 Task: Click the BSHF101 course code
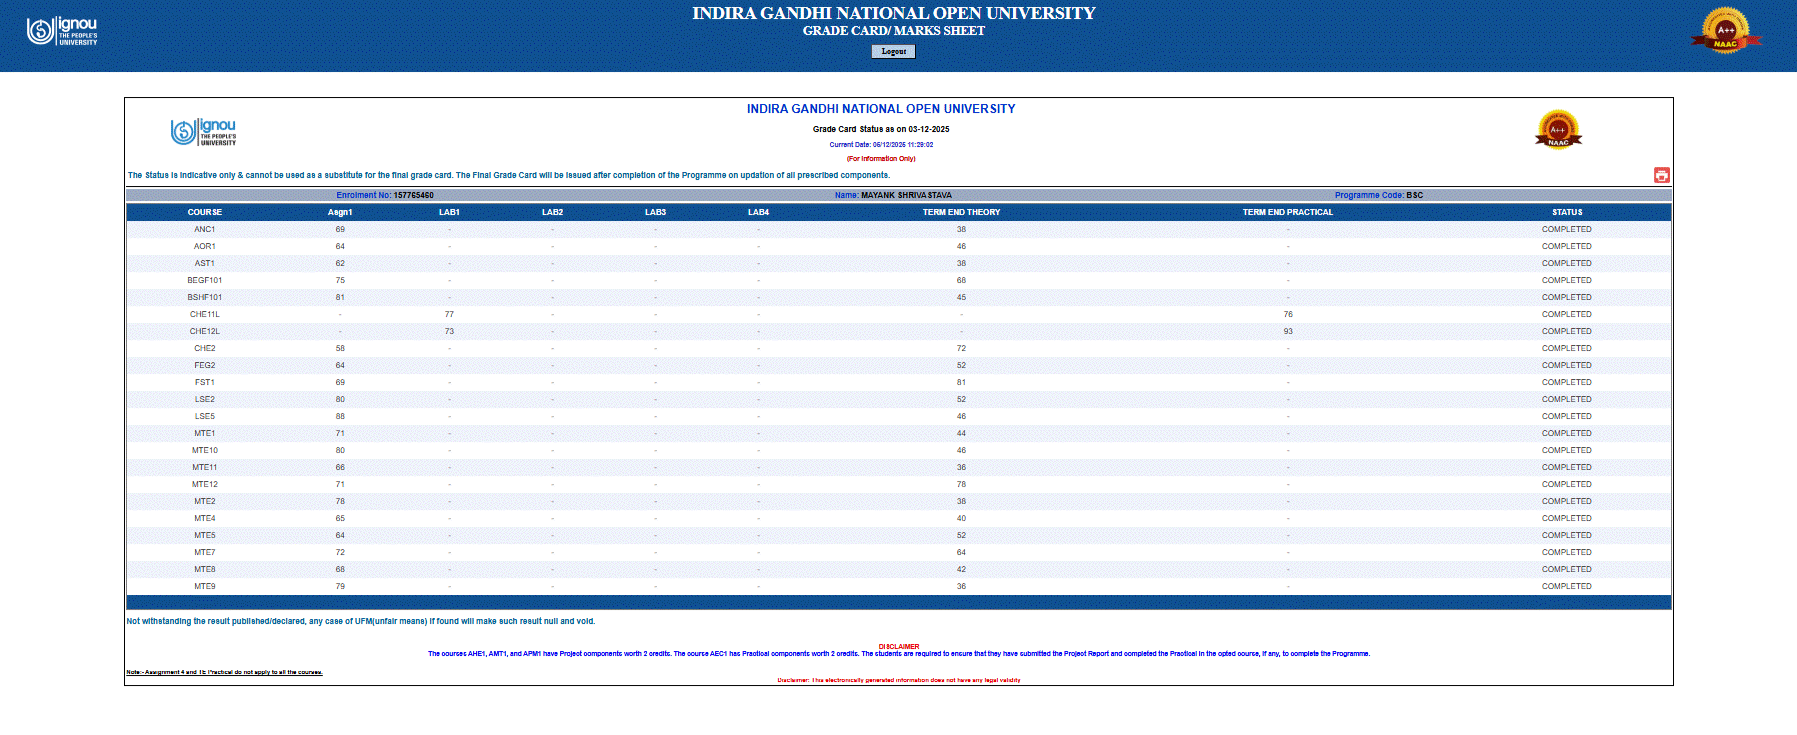pos(205,297)
